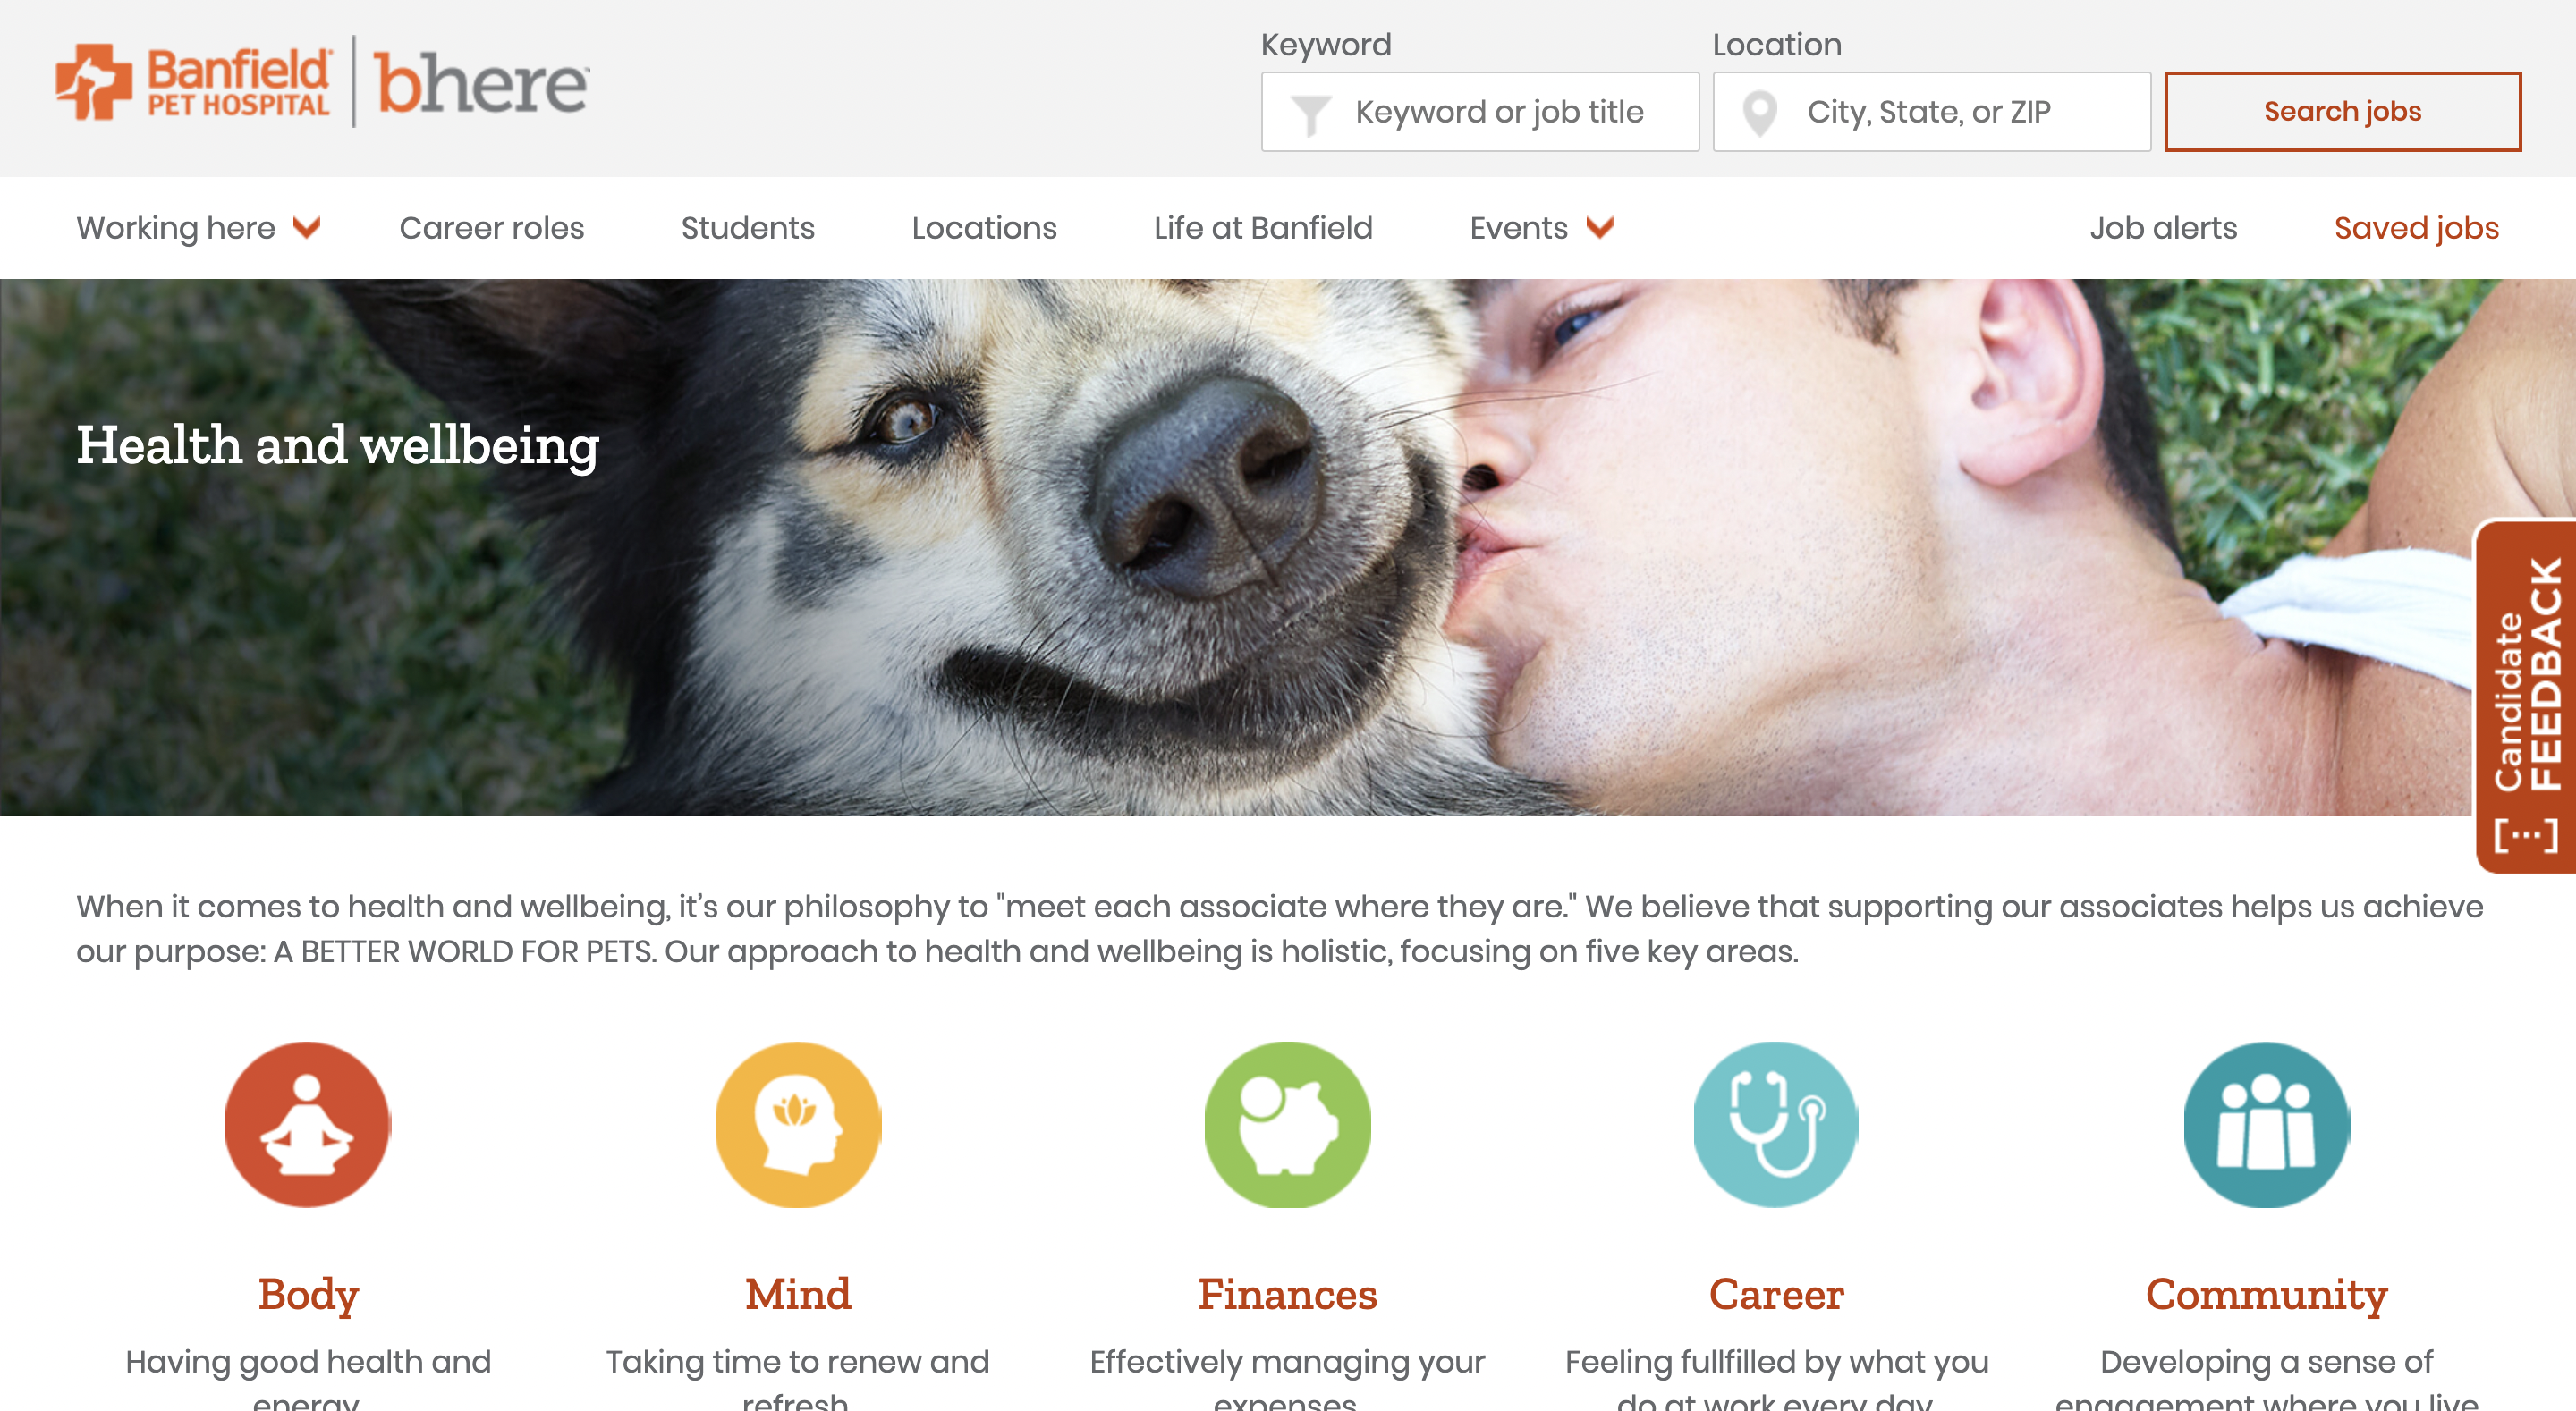Open the Job alerts link
The image size is (2576, 1411).
coord(2163,228)
